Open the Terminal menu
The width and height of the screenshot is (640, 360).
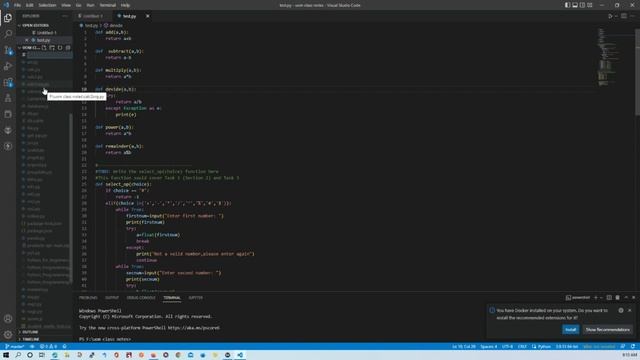108,5
